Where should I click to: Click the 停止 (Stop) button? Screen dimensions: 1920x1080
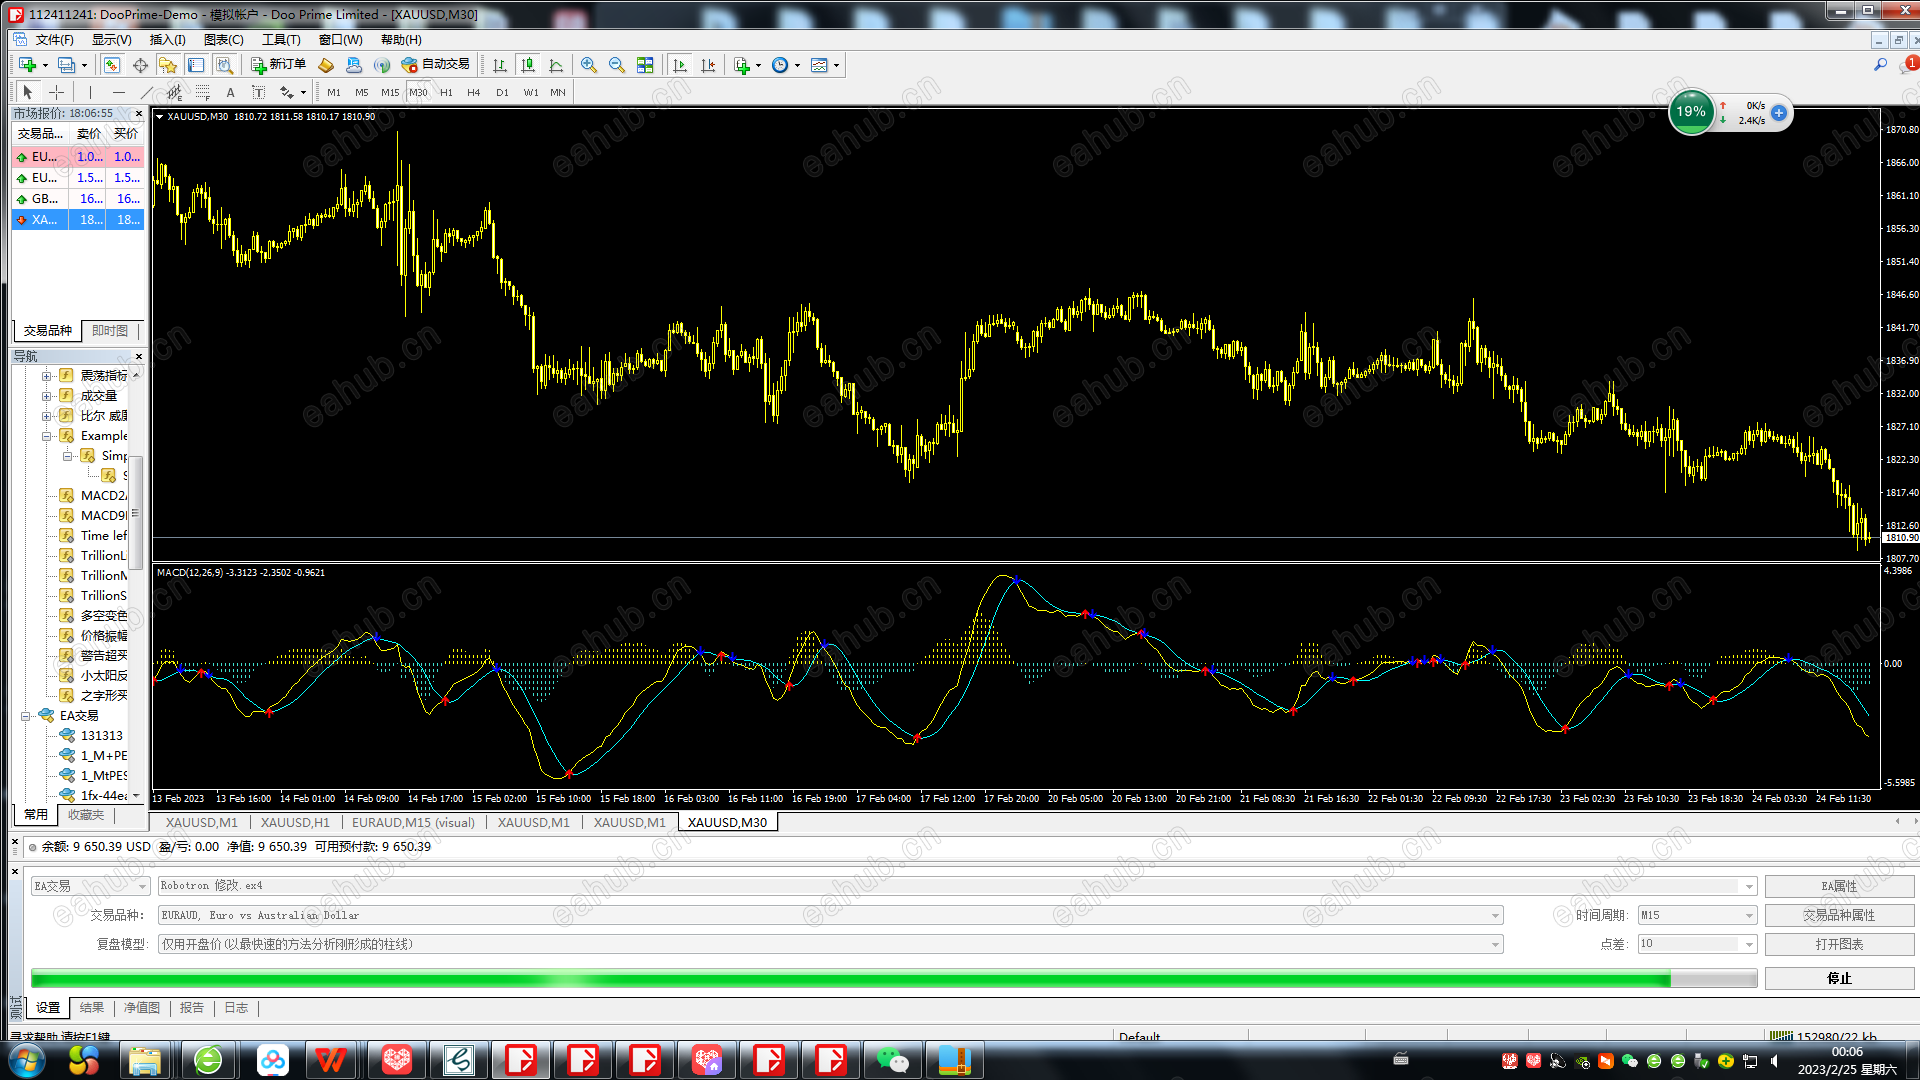[x=1838, y=978]
